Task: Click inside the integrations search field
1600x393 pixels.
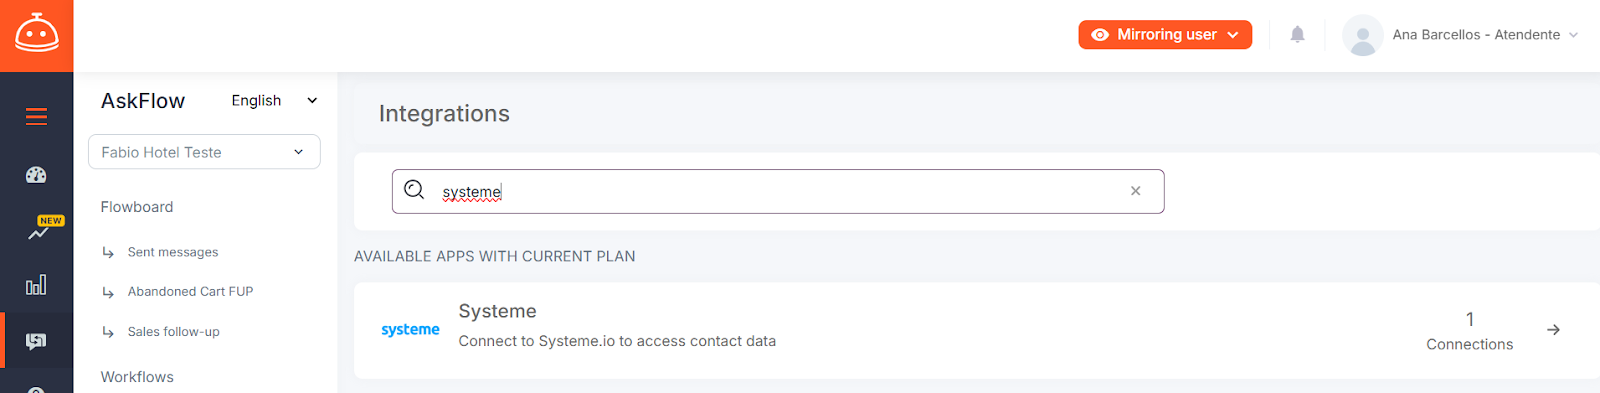Action: (778, 191)
